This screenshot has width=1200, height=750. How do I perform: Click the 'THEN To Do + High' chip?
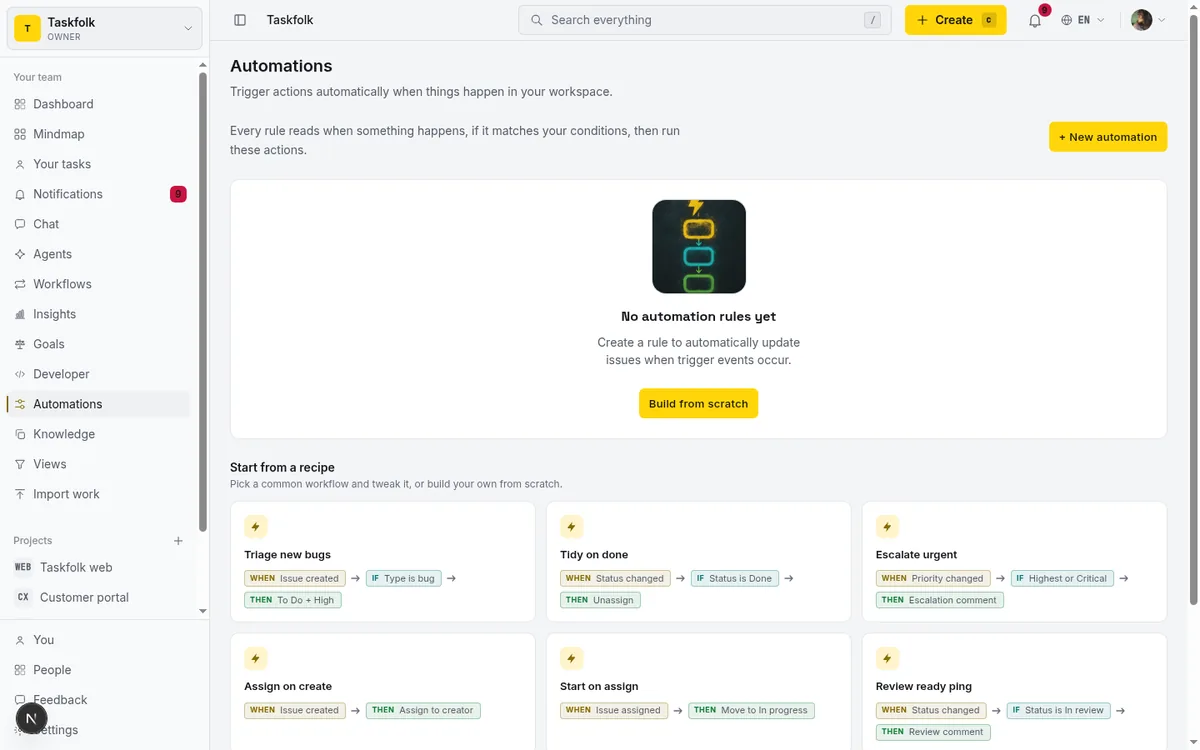[292, 600]
